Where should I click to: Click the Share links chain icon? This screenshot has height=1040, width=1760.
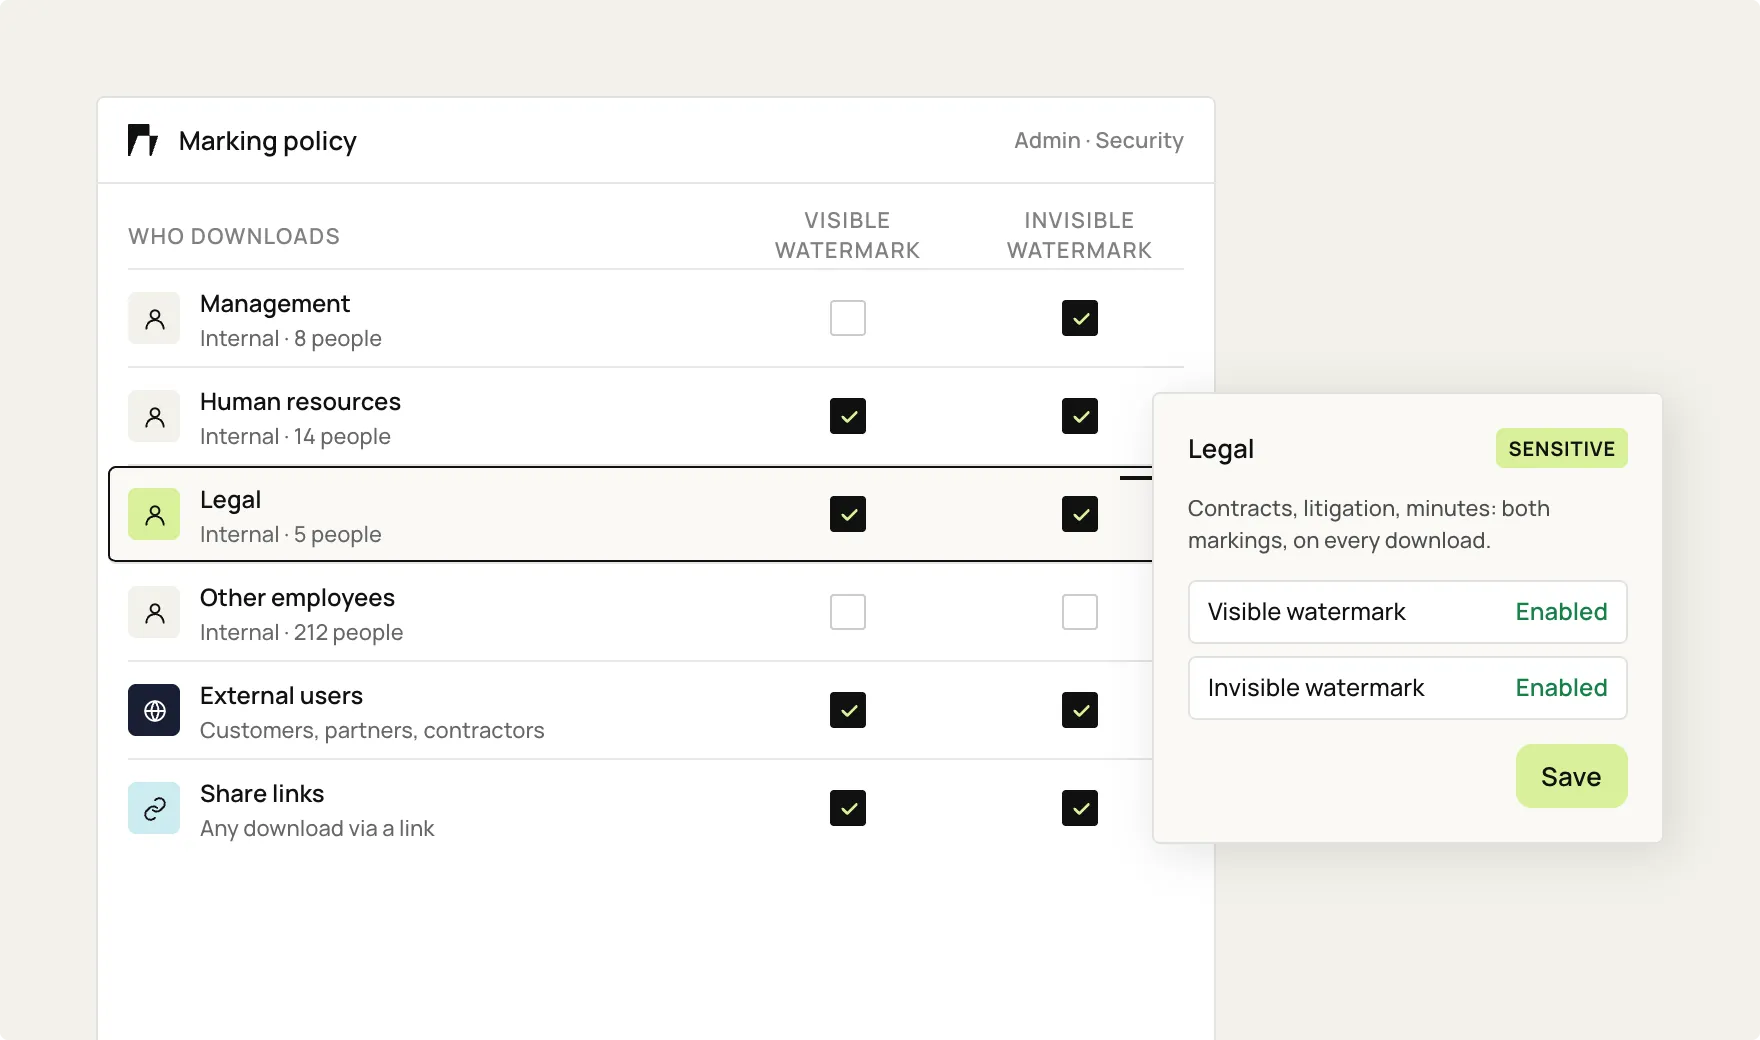(x=154, y=808)
